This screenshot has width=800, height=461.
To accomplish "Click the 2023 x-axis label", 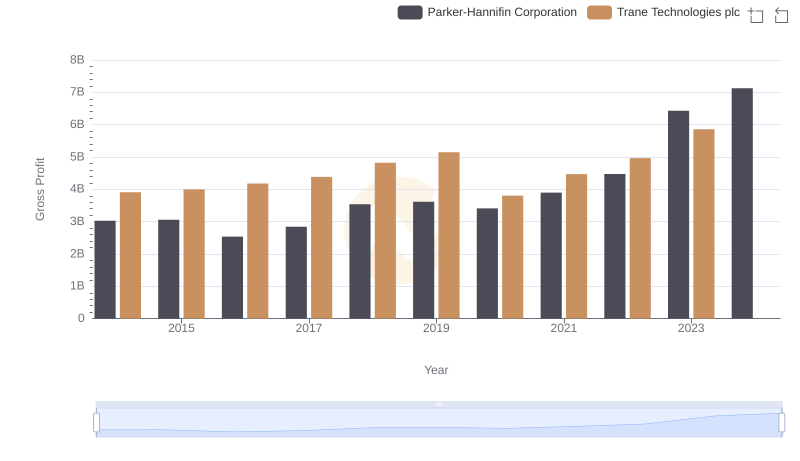I will pos(691,328).
